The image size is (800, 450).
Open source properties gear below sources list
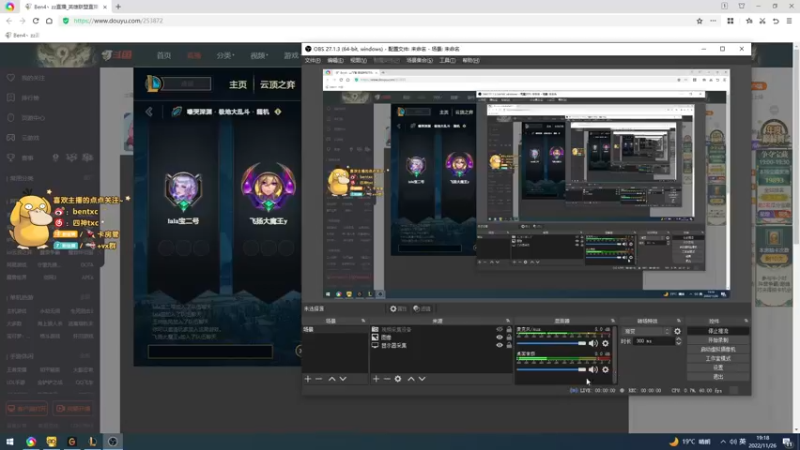click(x=398, y=379)
